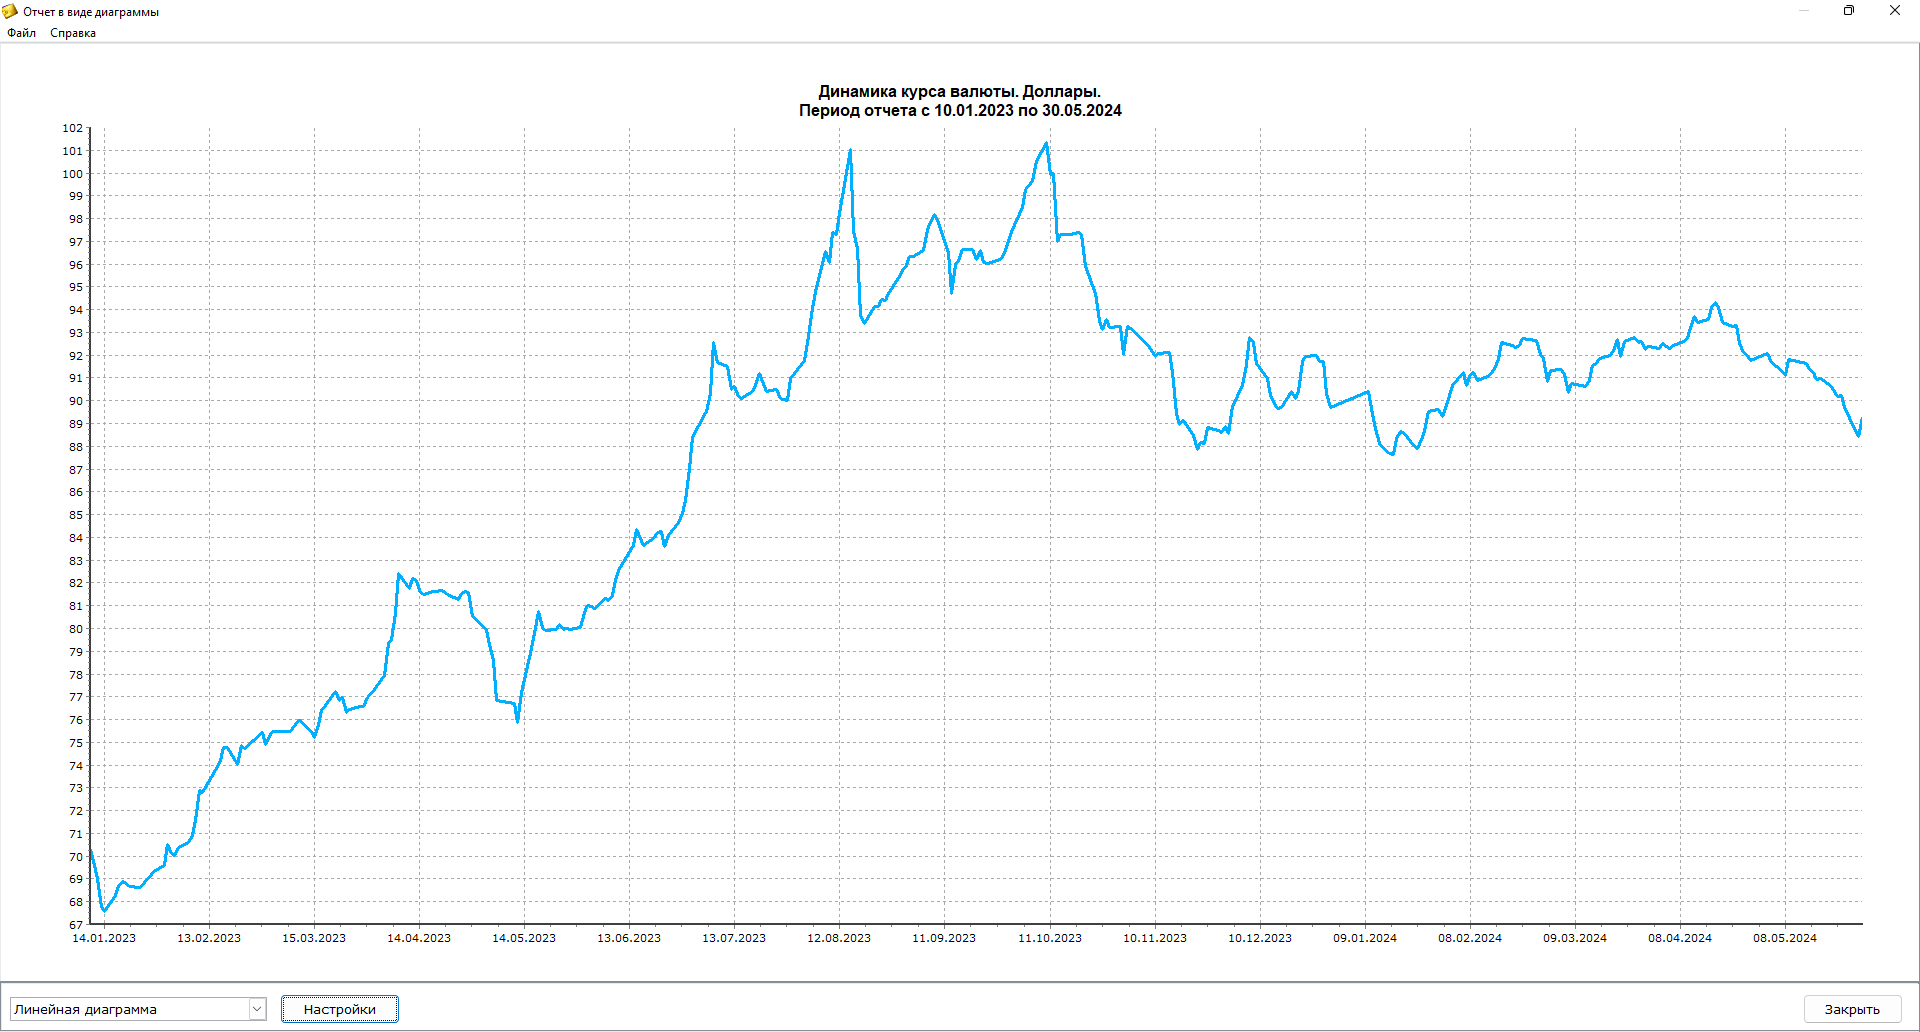Click x-axis date label 14.05.2023
This screenshot has height=1032, width=1920.
coord(524,938)
